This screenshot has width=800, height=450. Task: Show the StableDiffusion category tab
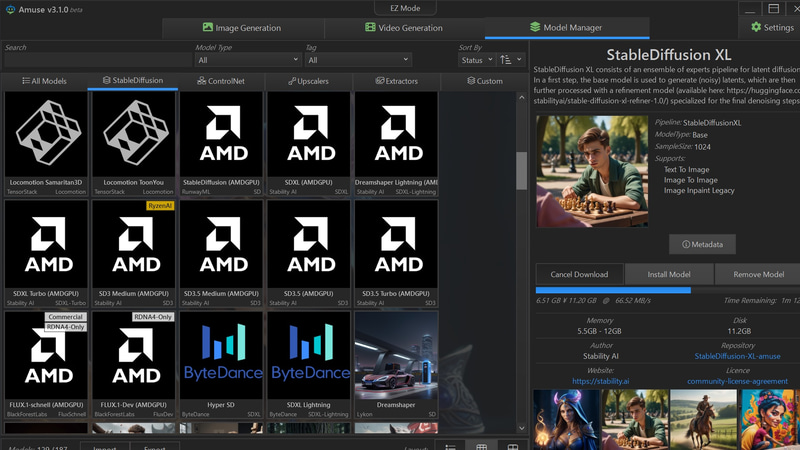click(133, 81)
